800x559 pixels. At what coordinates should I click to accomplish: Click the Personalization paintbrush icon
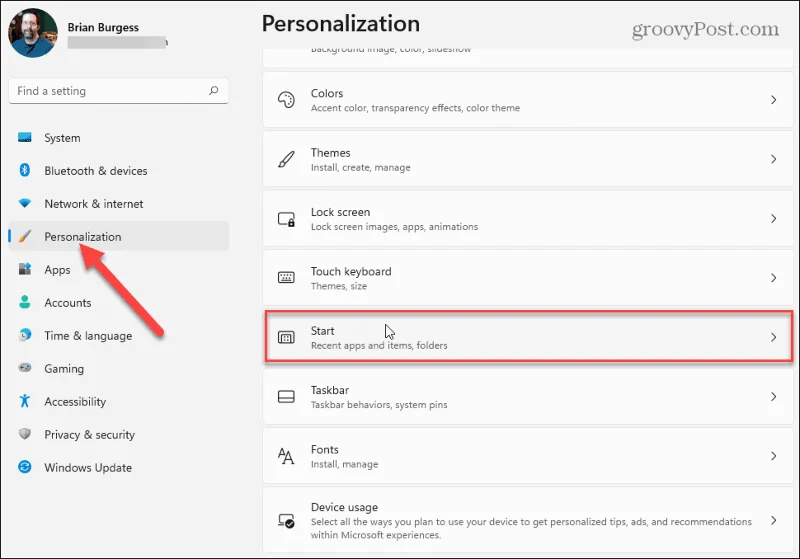click(x=24, y=236)
